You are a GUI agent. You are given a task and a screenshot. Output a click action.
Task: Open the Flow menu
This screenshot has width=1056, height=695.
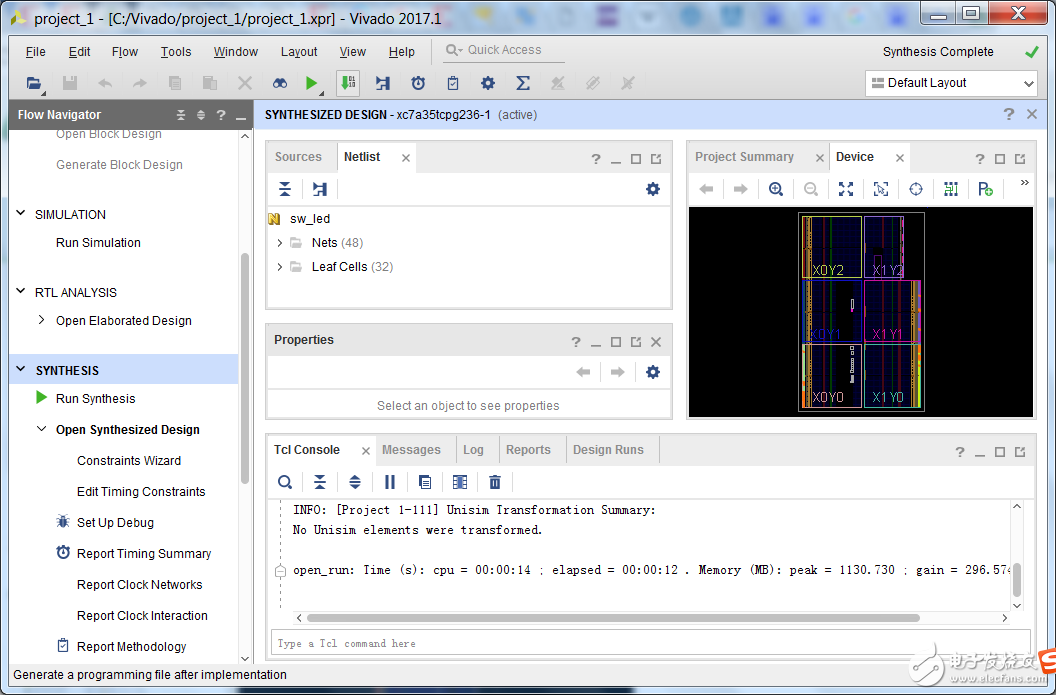(x=125, y=52)
